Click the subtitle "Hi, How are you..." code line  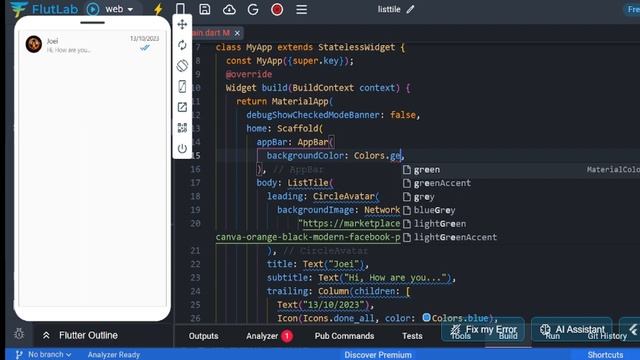[361, 278]
